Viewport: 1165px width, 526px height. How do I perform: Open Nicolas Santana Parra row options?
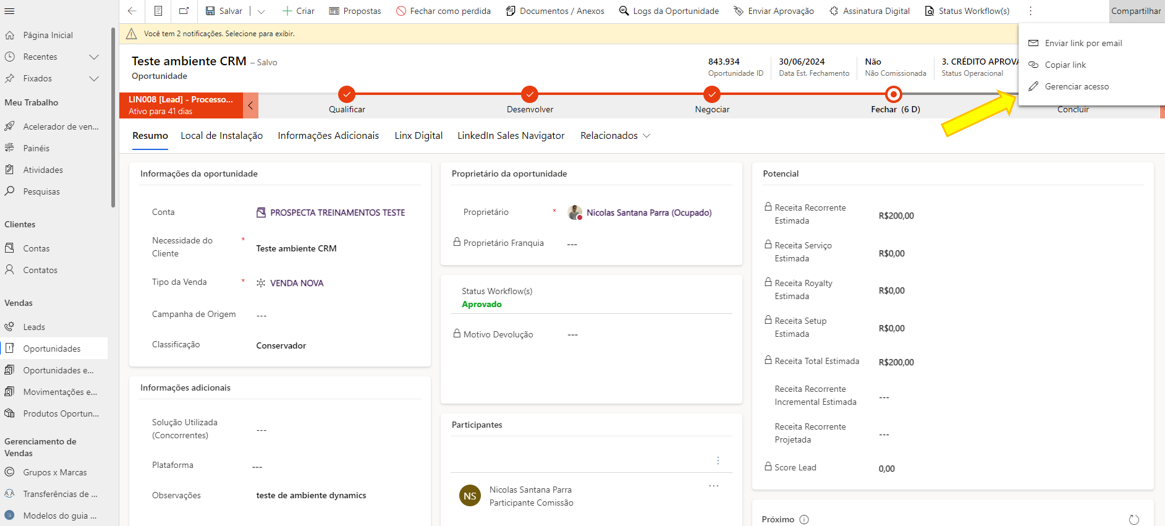tap(714, 486)
